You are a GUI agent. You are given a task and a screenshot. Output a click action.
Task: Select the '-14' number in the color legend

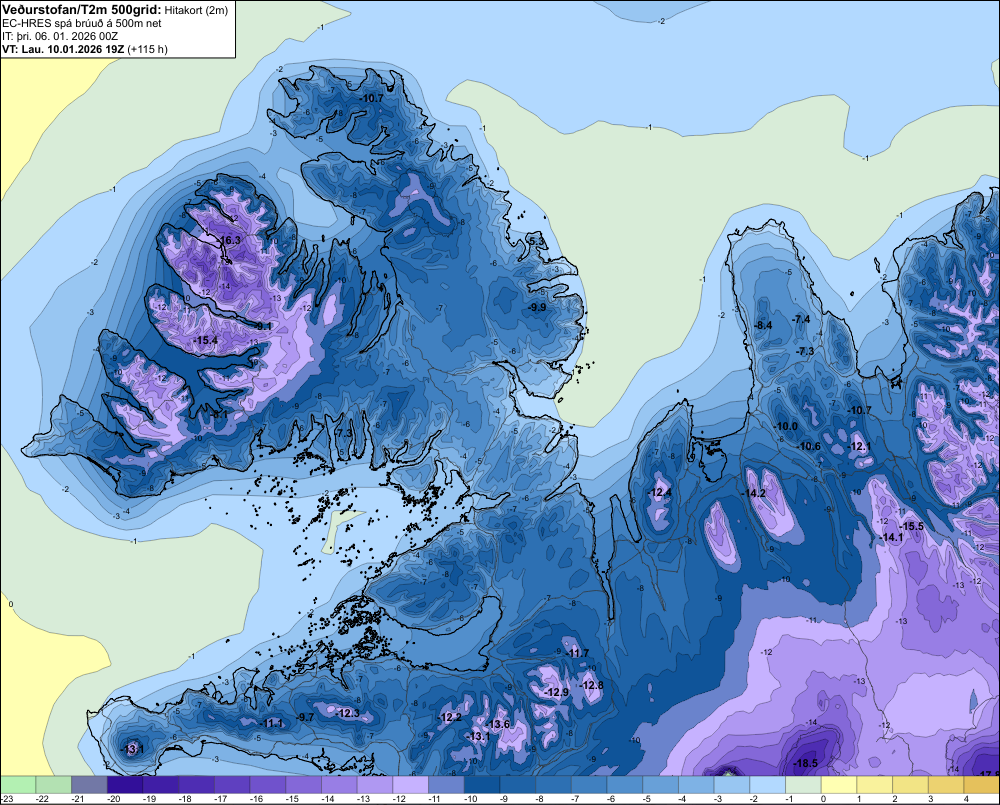click(328, 799)
